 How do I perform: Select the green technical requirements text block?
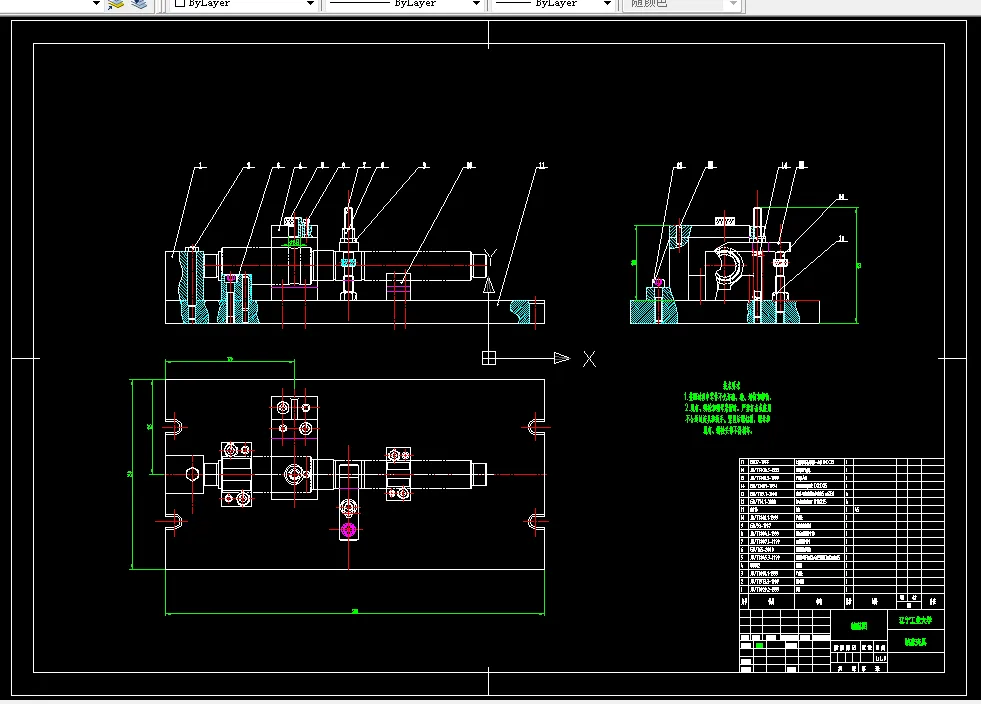coord(728,408)
